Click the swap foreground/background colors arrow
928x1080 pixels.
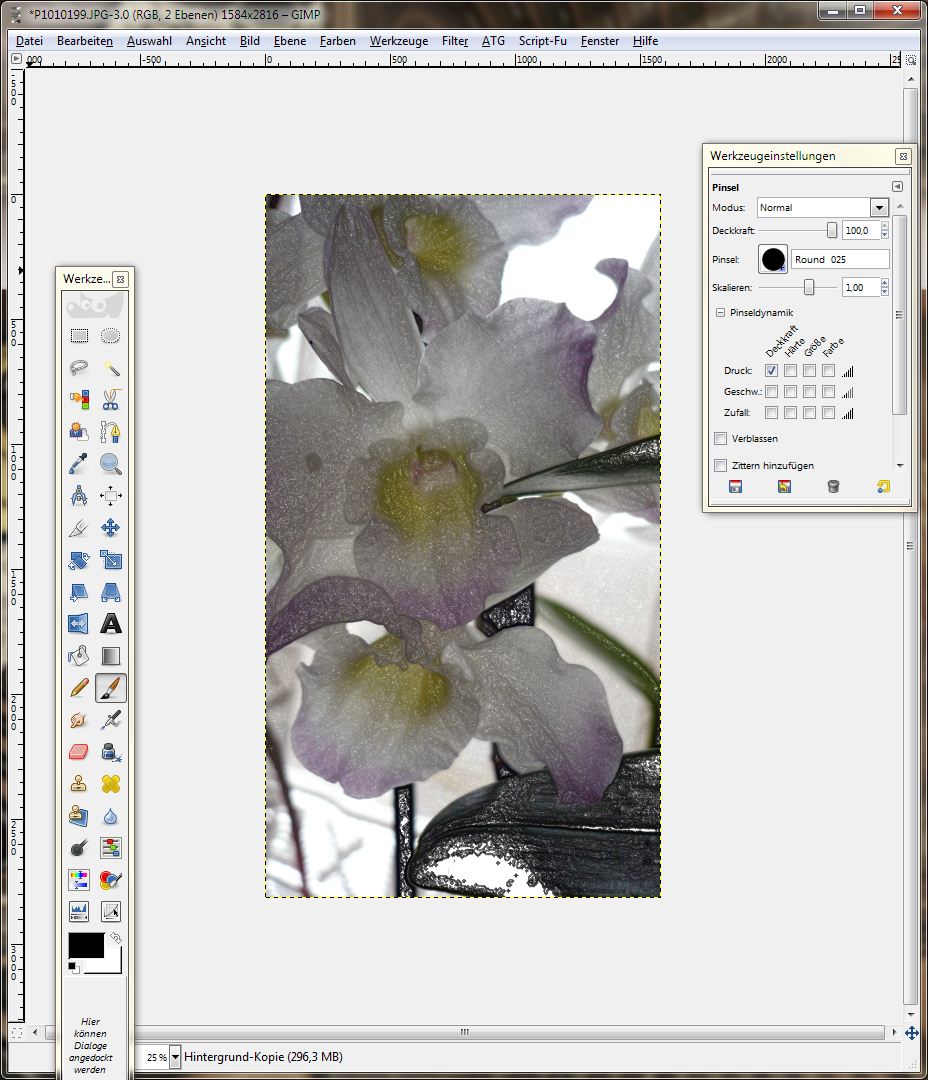[116, 938]
